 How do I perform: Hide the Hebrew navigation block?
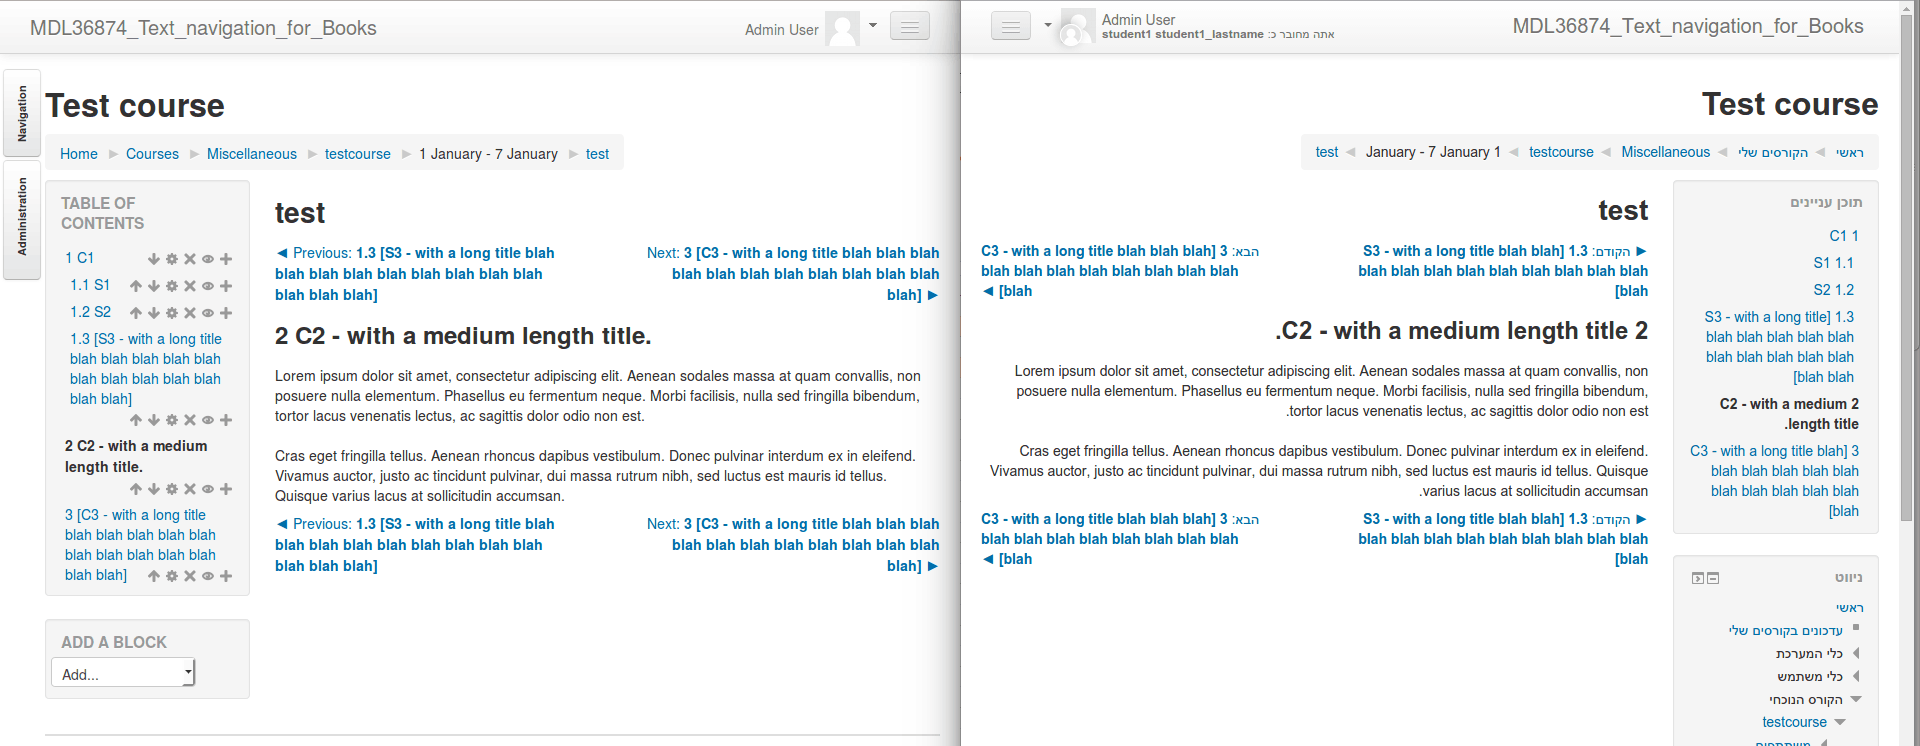click(1713, 578)
